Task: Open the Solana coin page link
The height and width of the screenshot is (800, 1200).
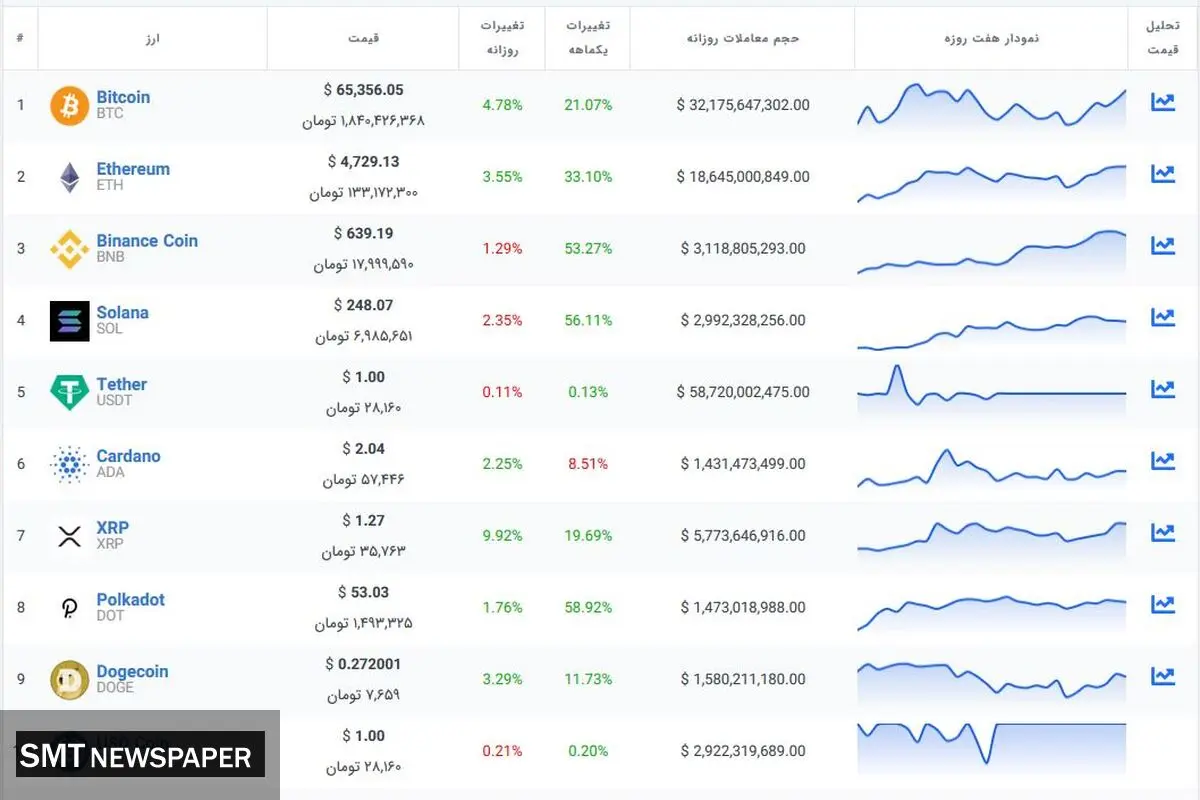Action: coord(122,313)
